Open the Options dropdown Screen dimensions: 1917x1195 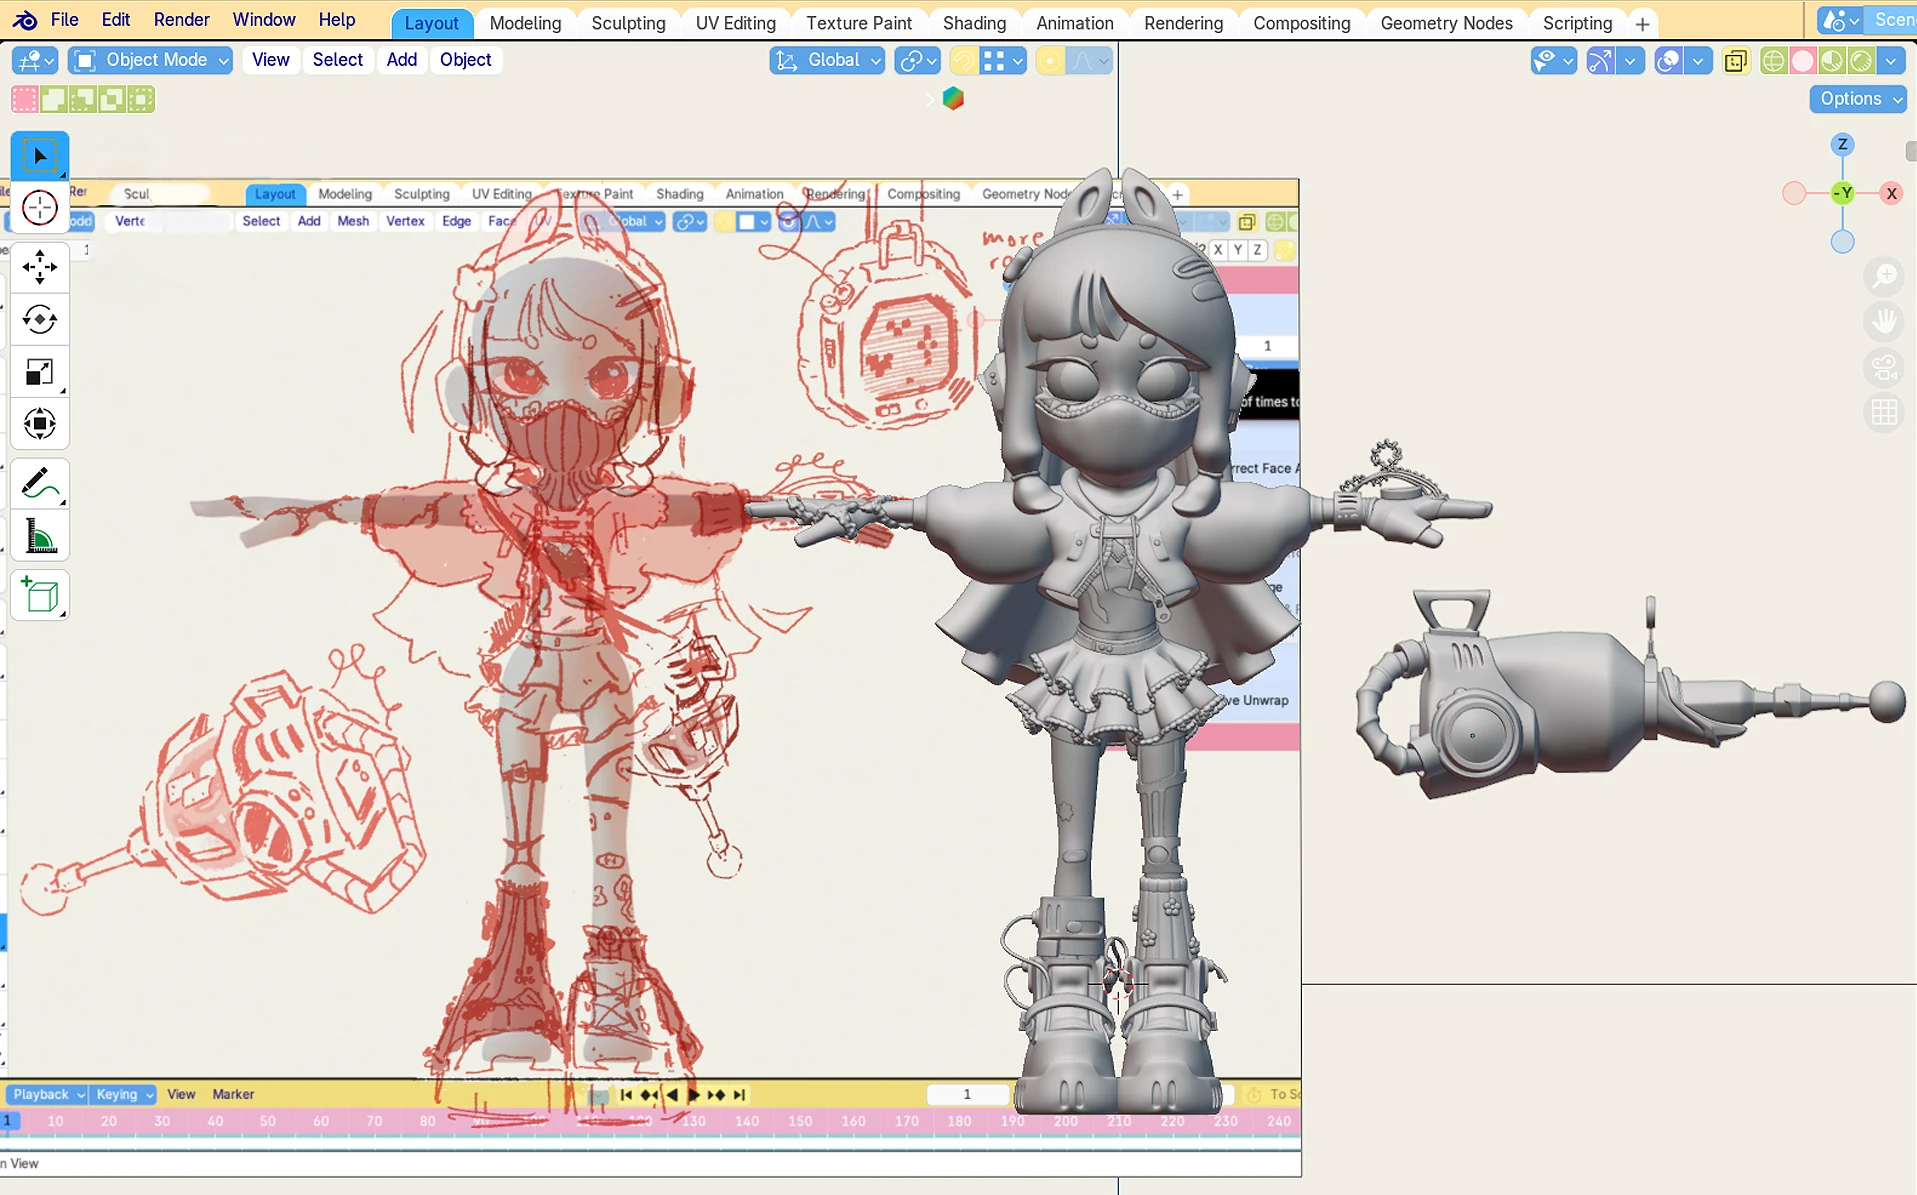tap(1858, 99)
